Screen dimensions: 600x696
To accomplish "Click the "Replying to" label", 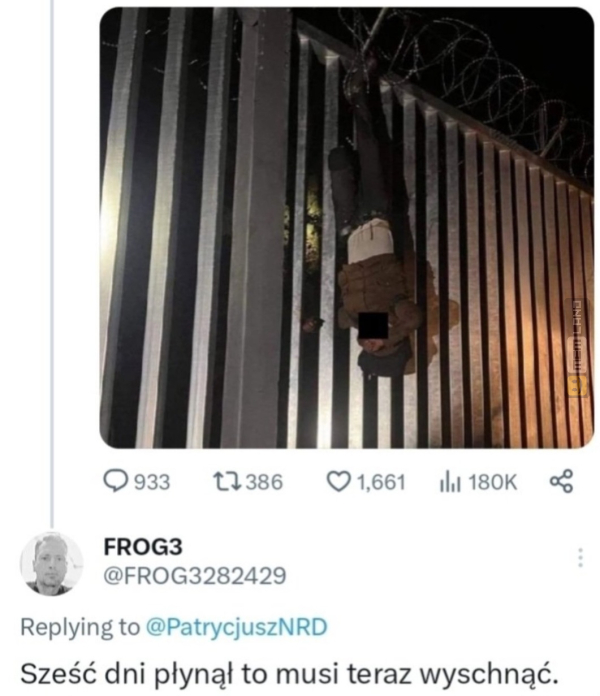I will 80,627.
